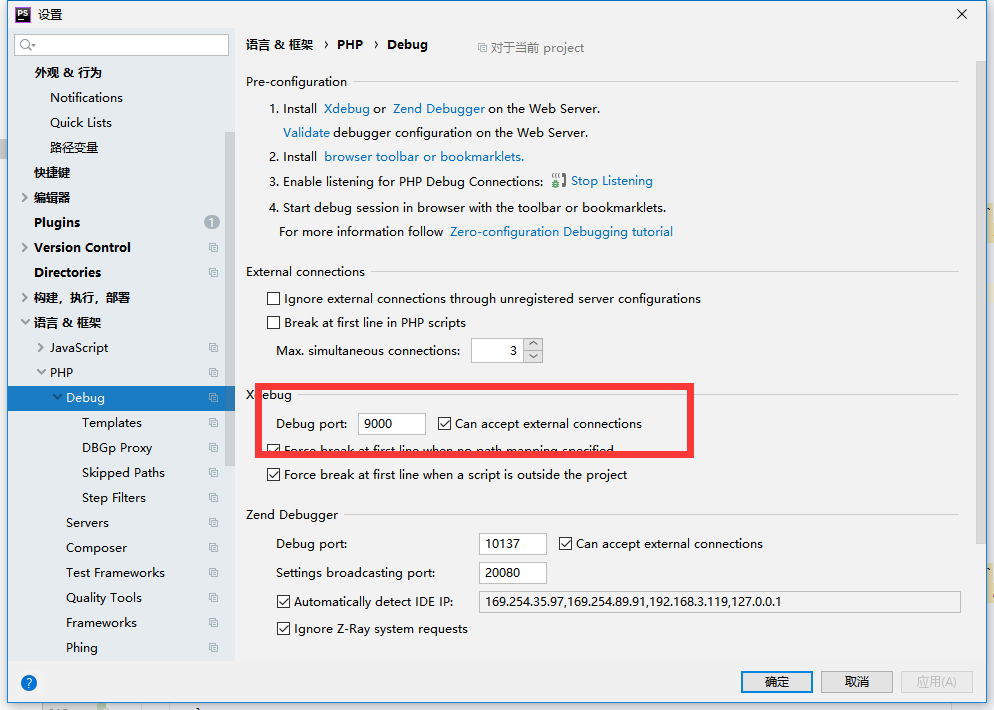Toggle Ignore external connections through unregistered servers
Screen dimensions: 994x710
273,299
